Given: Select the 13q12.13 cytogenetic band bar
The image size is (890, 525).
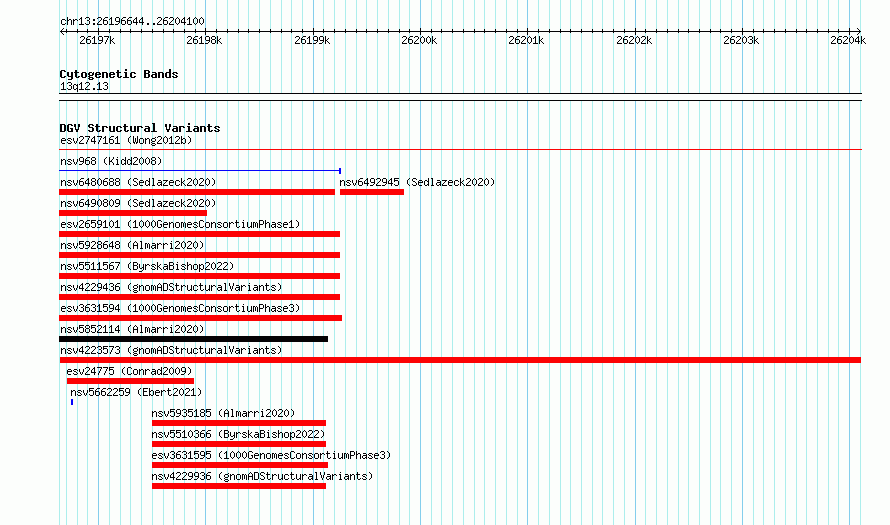Looking at the screenshot, I should click(460, 97).
